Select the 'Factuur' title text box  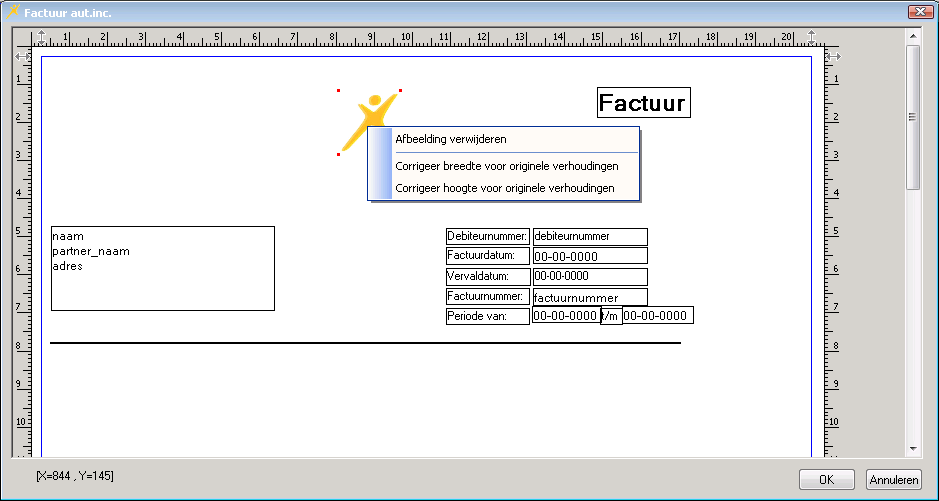click(644, 103)
